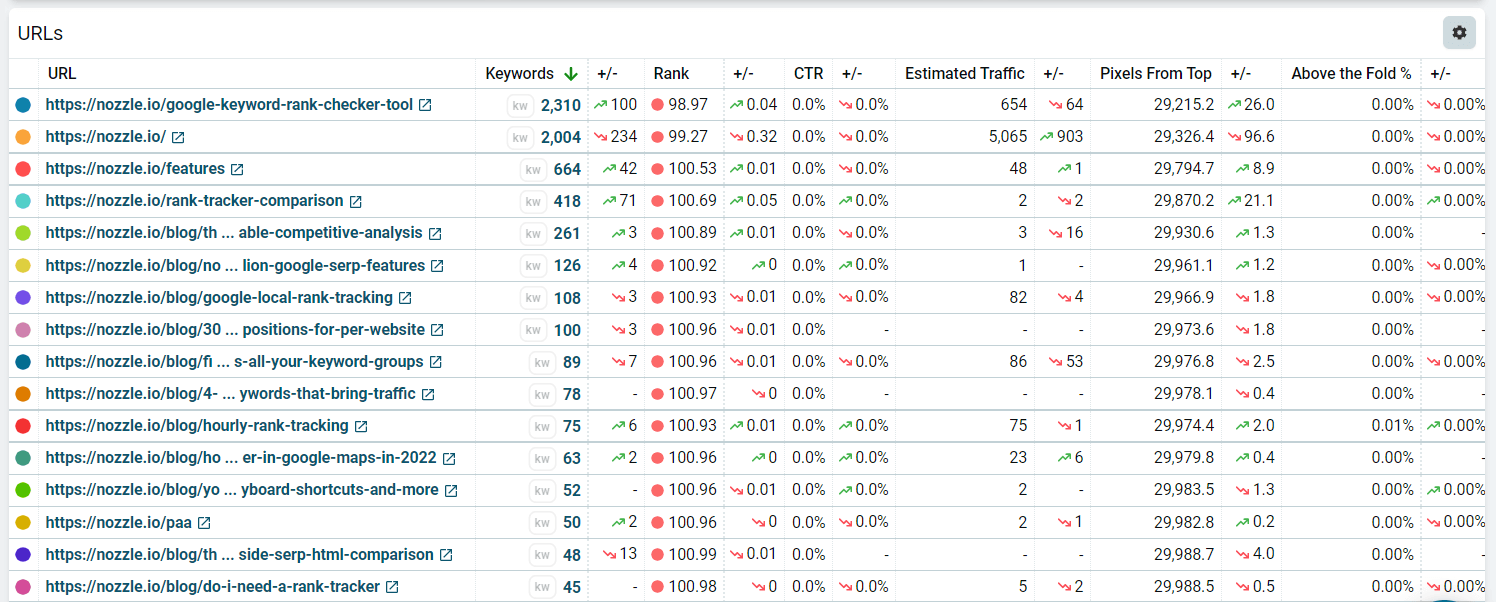Open external link icon beside https://nozzle.io/
The height and width of the screenshot is (602, 1496).
[x=178, y=137]
